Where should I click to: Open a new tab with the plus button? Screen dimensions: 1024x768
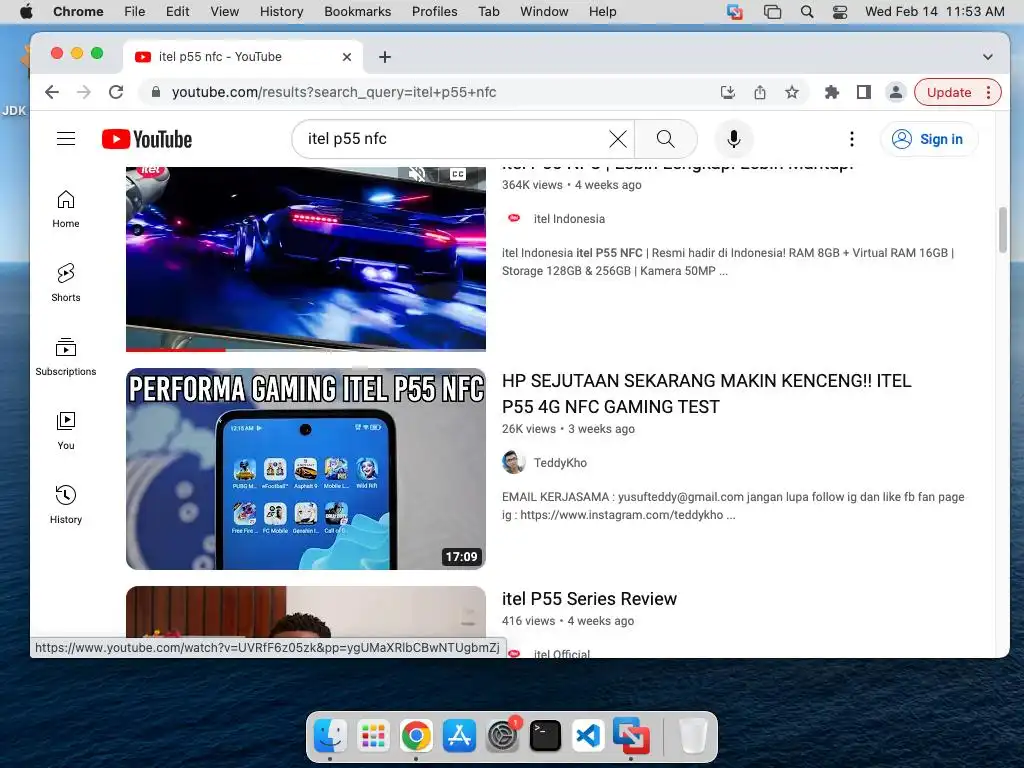point(385,57)
